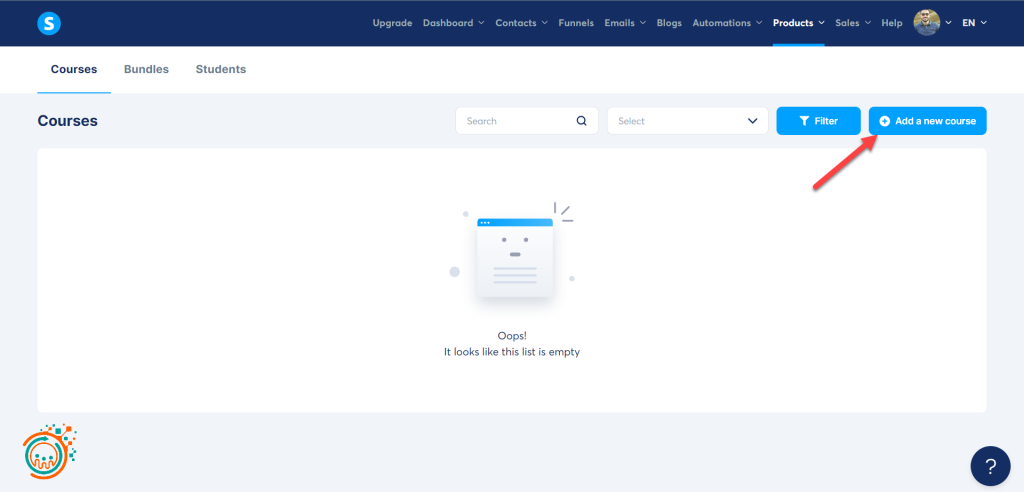The image size is (1024, 492).
Task: Open the Select filter dropdown
Action: [687, 121]
